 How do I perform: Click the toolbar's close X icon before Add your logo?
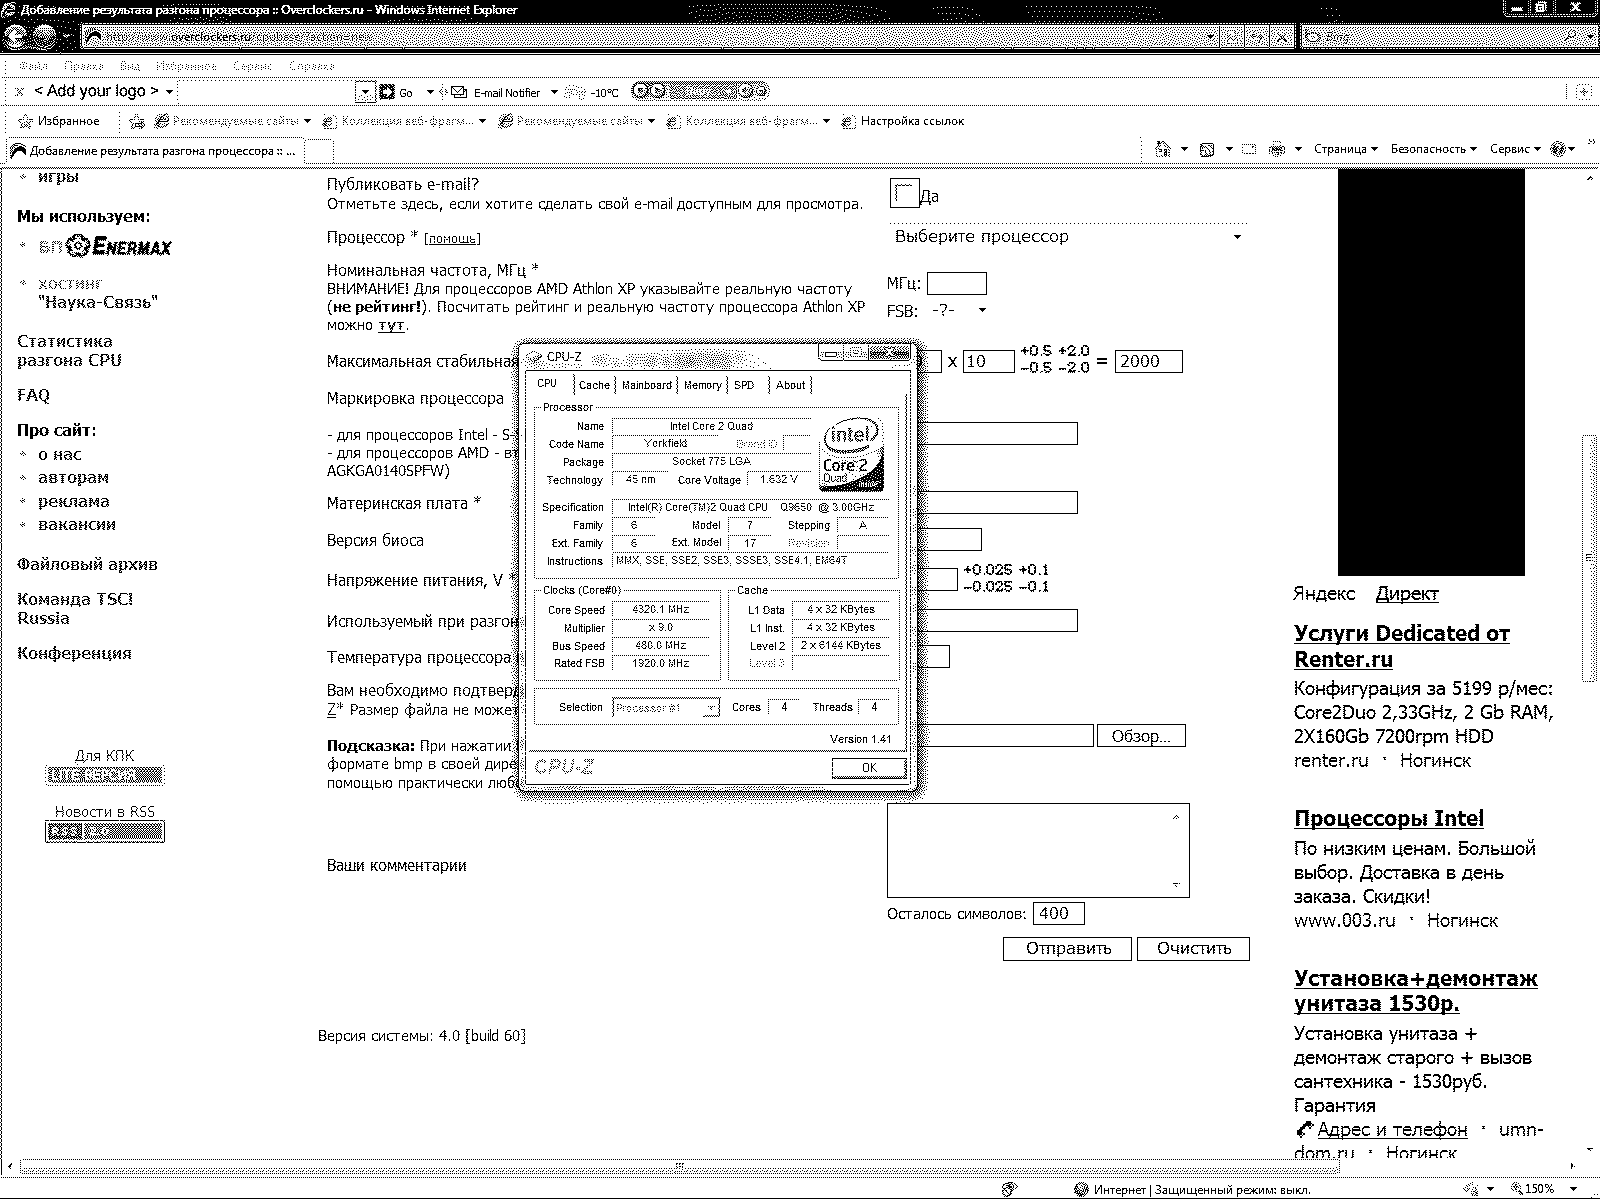(19, 91)
